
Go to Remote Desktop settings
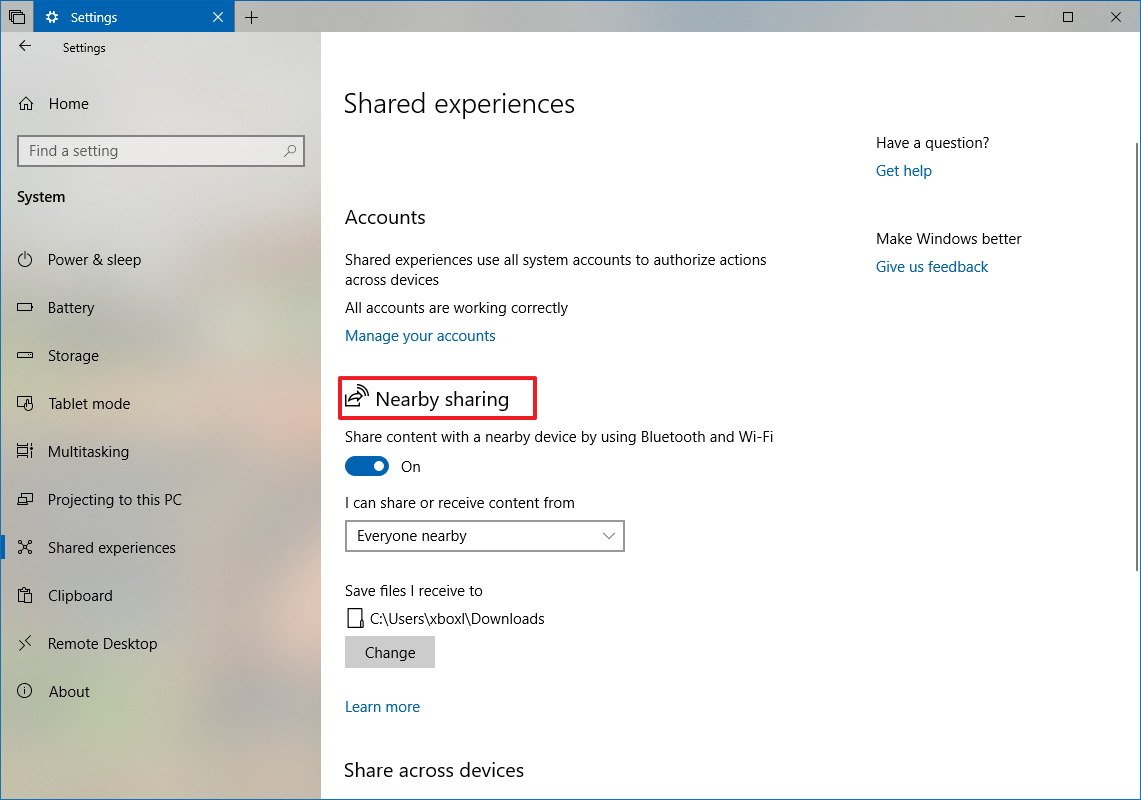[103, 643]
